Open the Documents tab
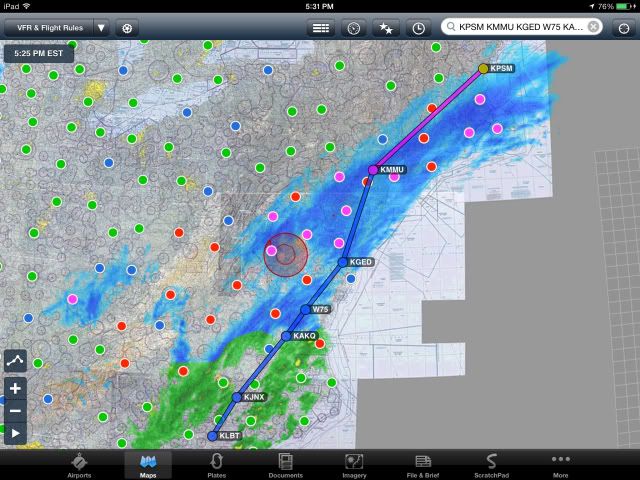Screen dimensions: 640x480 point(285,465)
